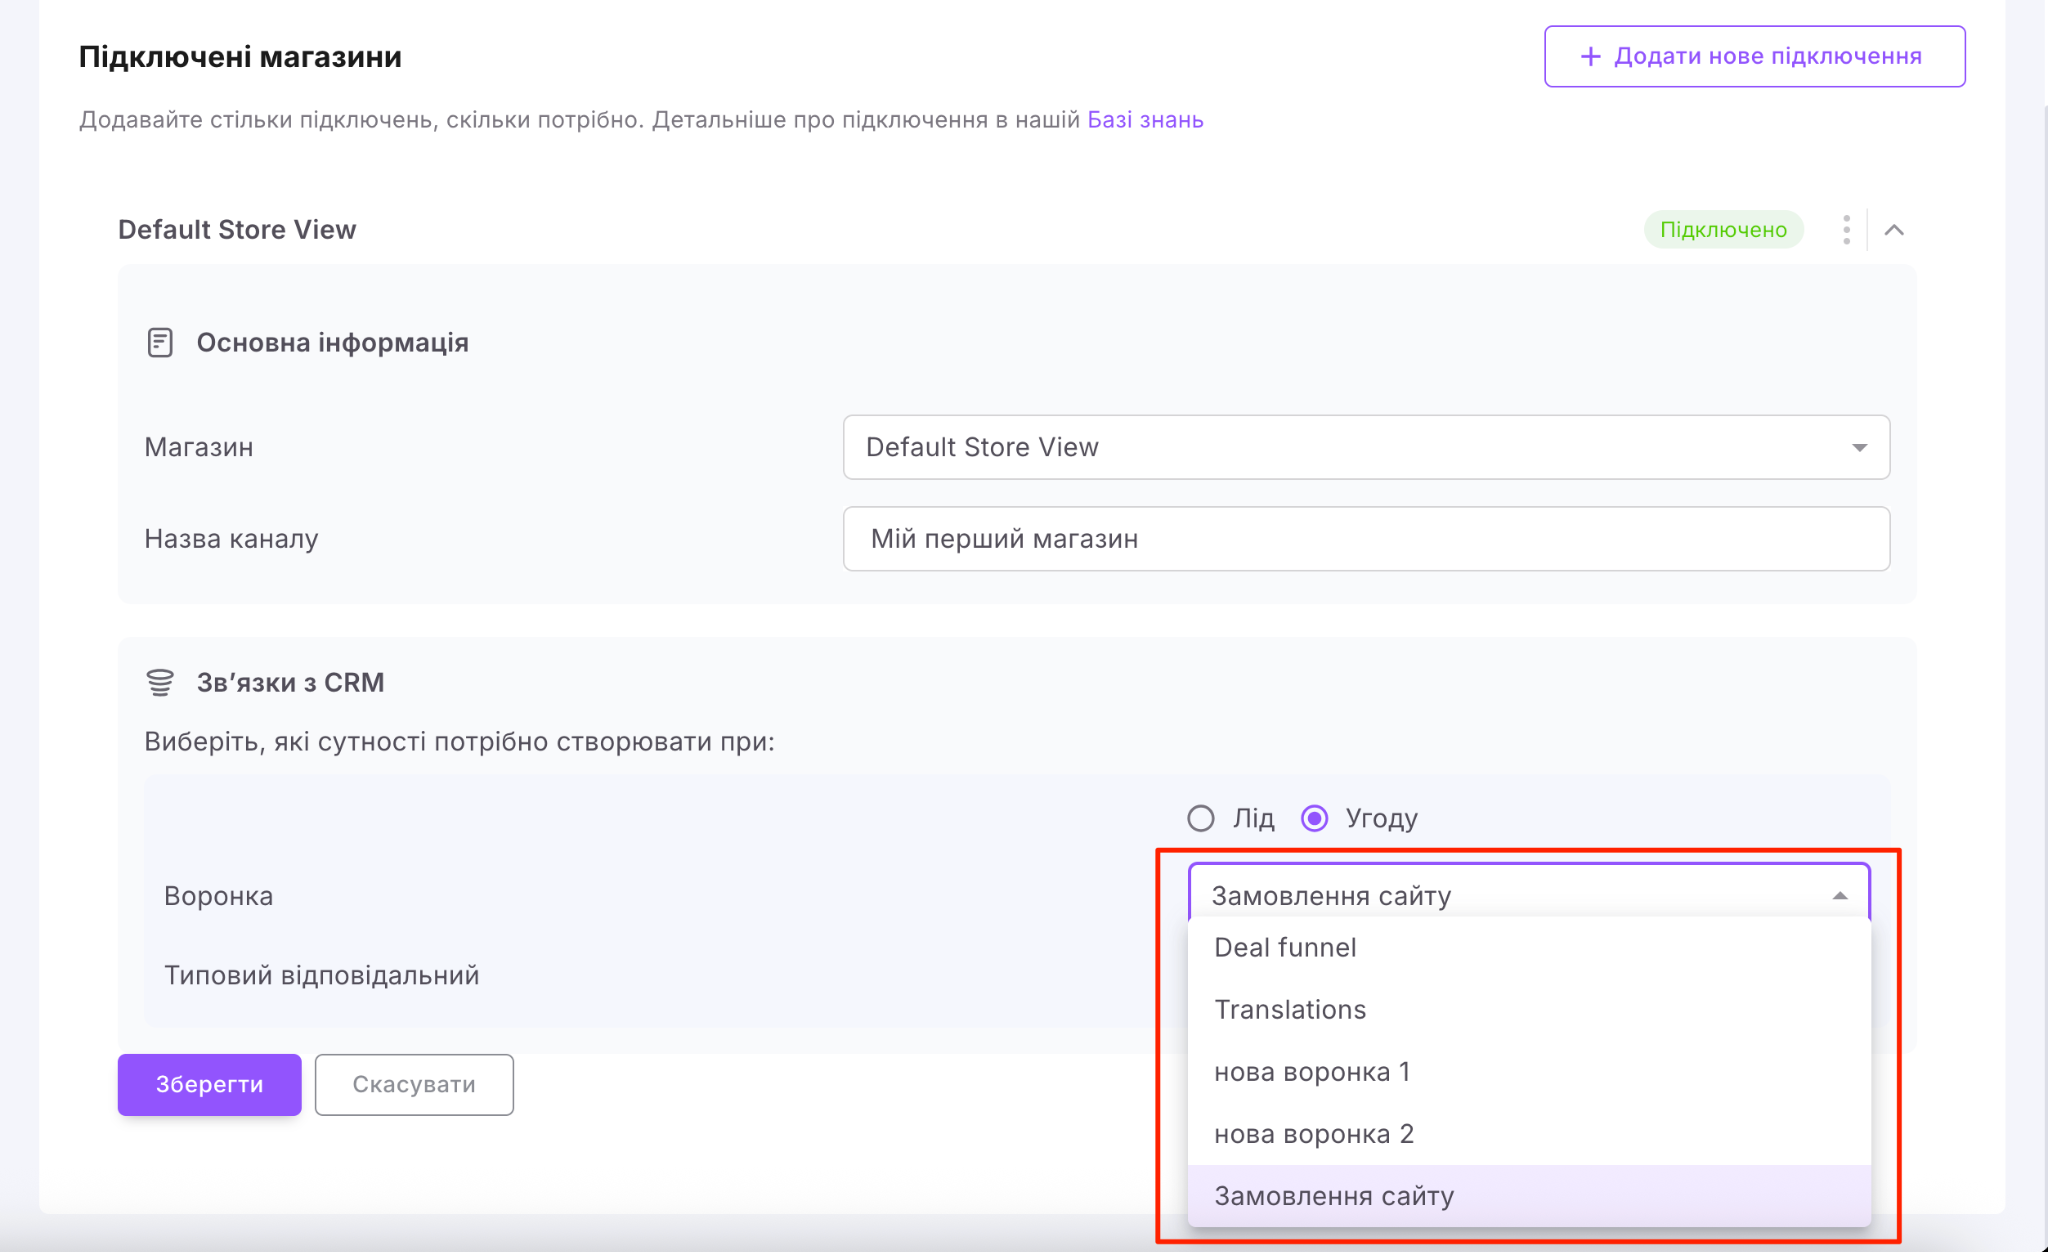Image resolution: width=2048 pixels, height=1252 pixels.
Task: Click the Назва каналу input field
Action: (1365, 539)
